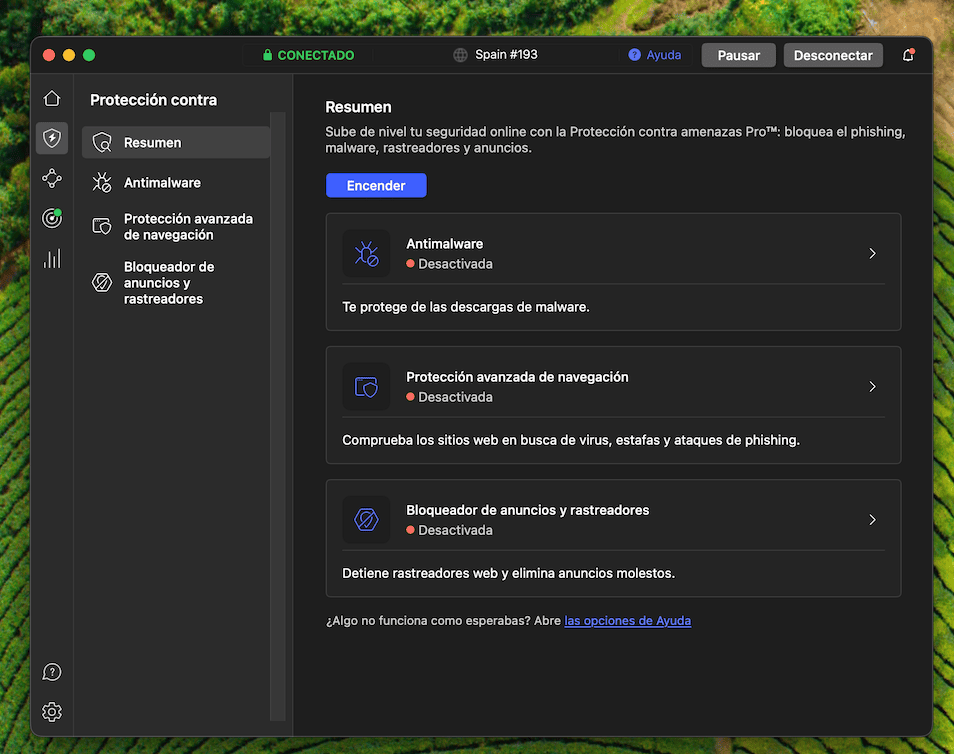The image size is (954, 754).
Task: Click the sidebar menu scrollbar
Action: pos(277,416)
